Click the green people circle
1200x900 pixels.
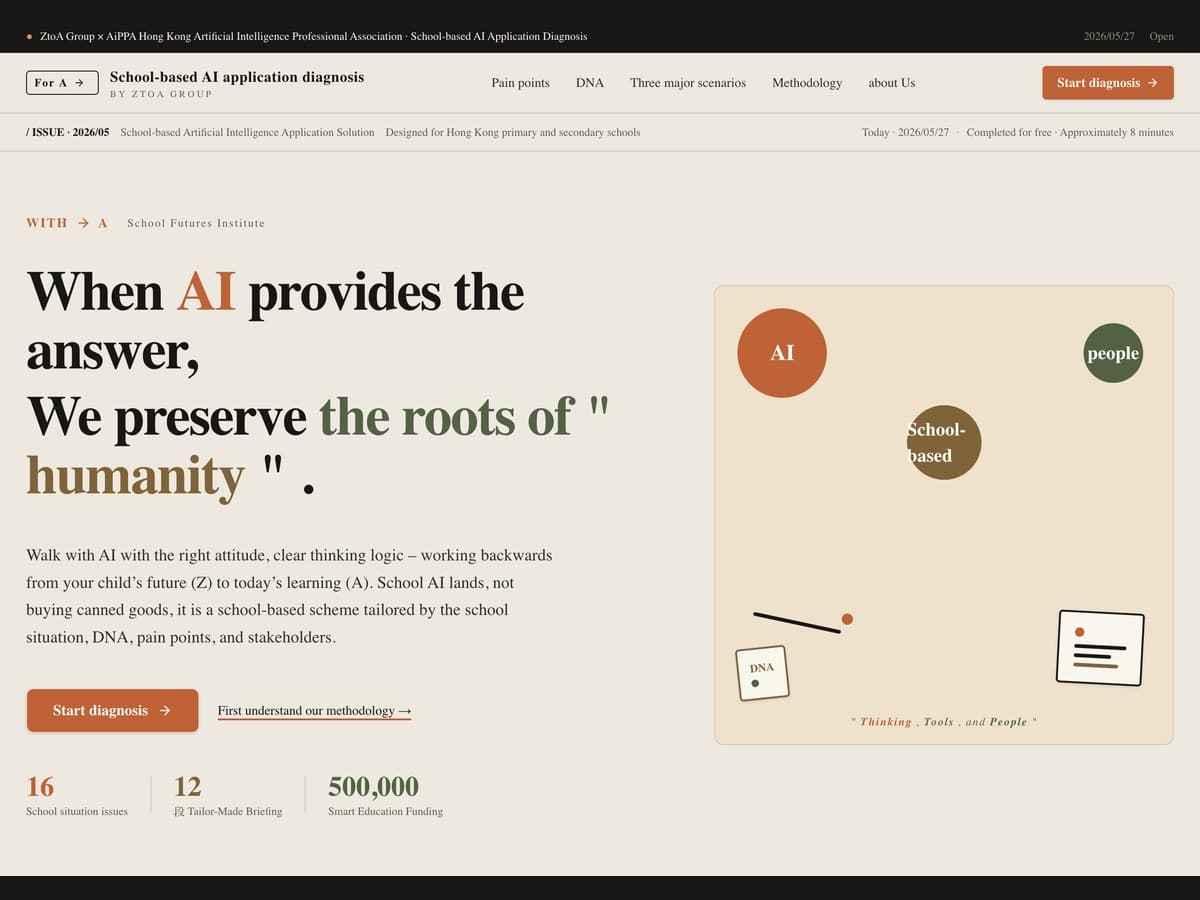point(1113,353)
